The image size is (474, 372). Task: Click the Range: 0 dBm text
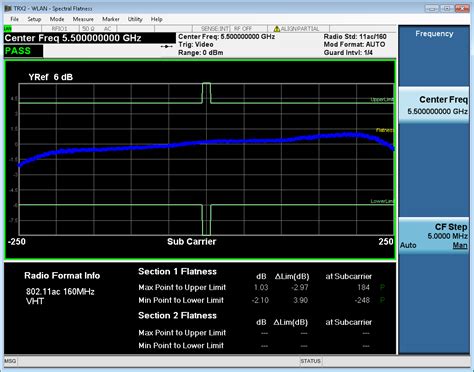pyautogui.click(x=201, y=53)
